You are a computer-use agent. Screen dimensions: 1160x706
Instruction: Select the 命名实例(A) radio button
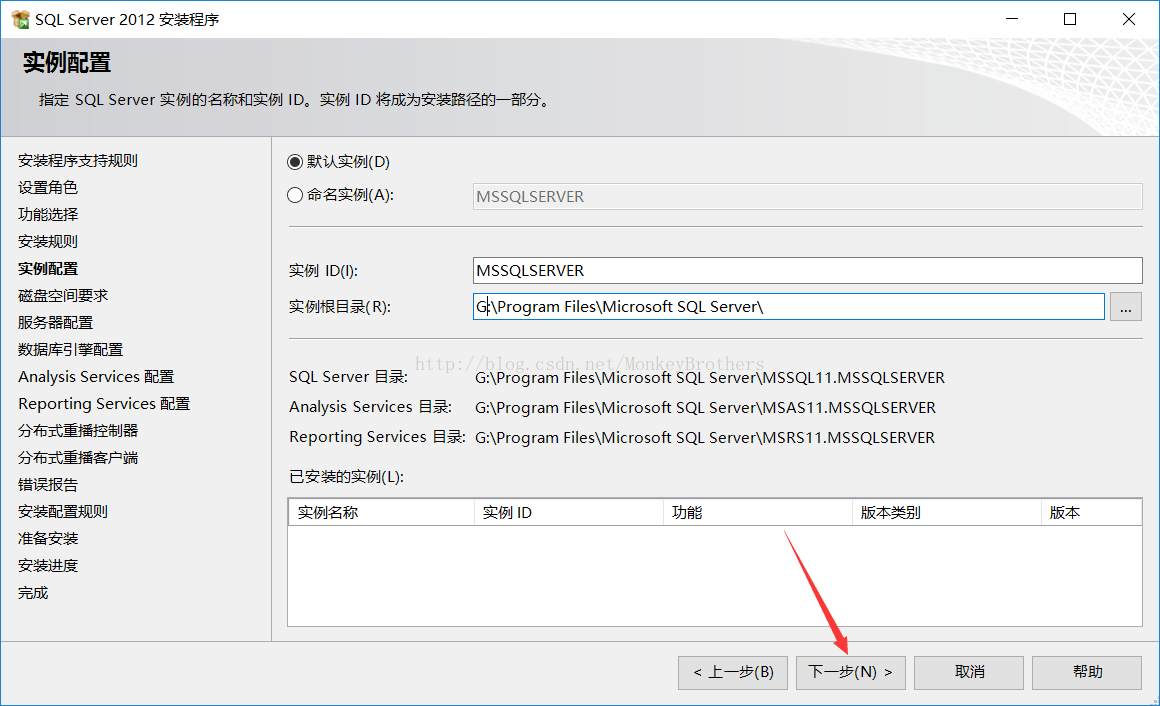(x=294, y=195)
